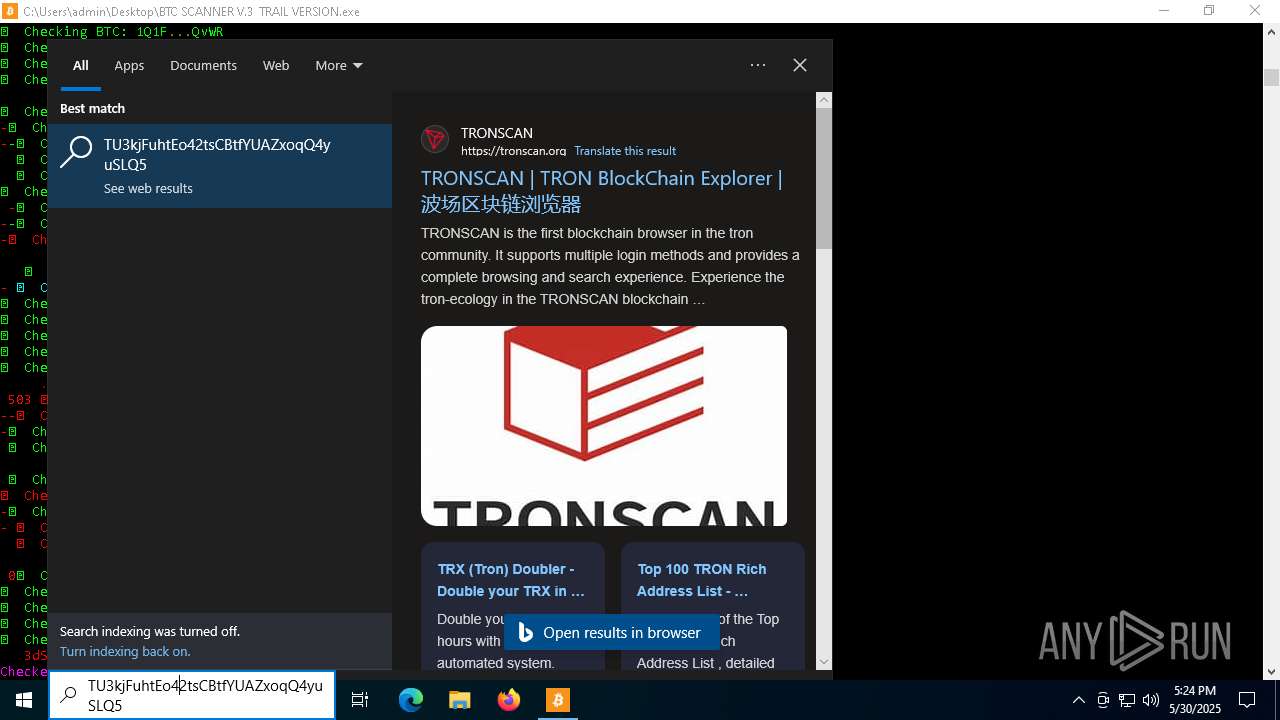
Task: Open Task View on the taskbar
Action: pyautogui.click(x=360, y=700)
